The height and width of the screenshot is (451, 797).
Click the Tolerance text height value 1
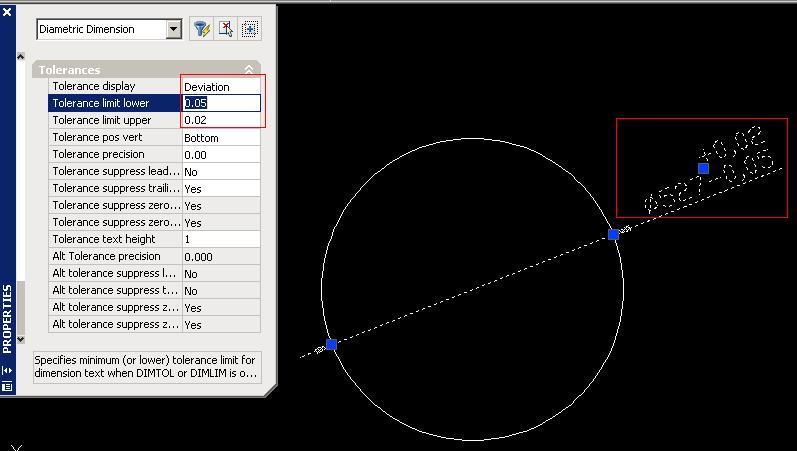221,239
